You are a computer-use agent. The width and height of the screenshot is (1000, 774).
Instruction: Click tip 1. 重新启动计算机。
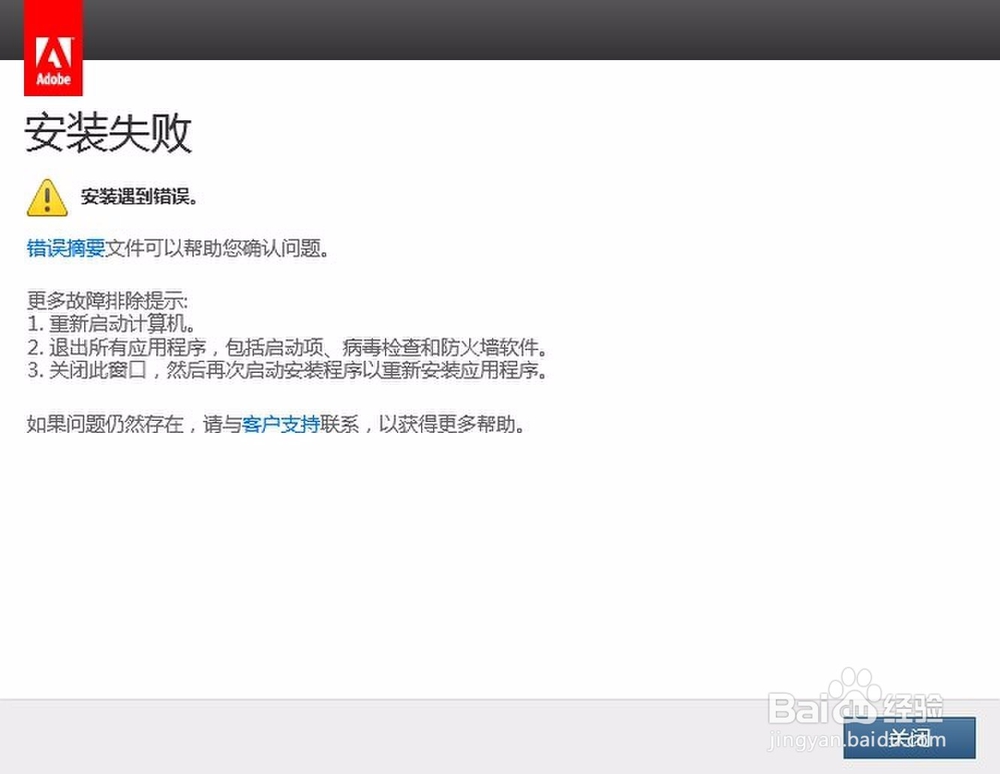click(111, 324)
